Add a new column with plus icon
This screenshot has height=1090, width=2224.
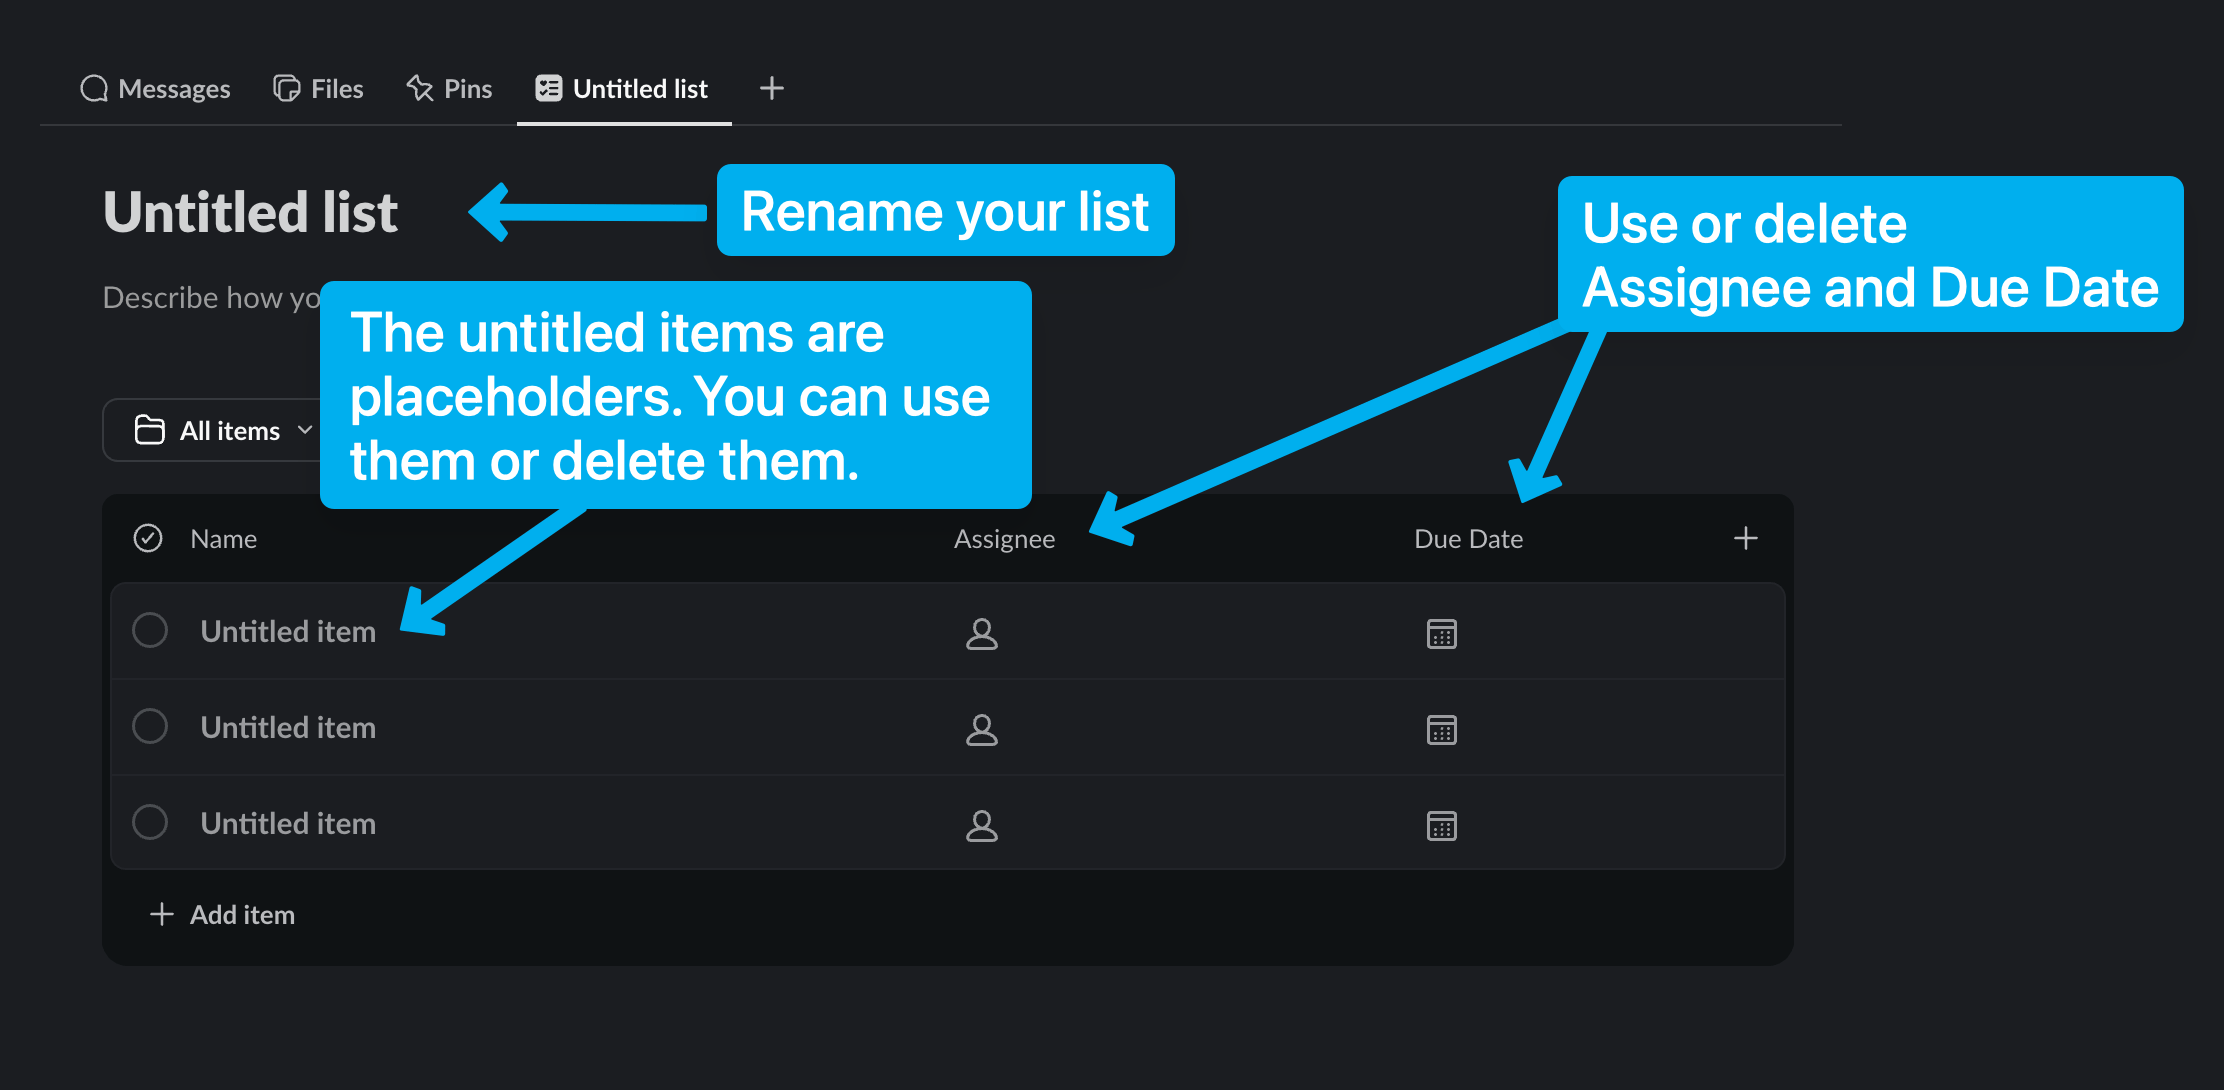tap(1745, 538)
